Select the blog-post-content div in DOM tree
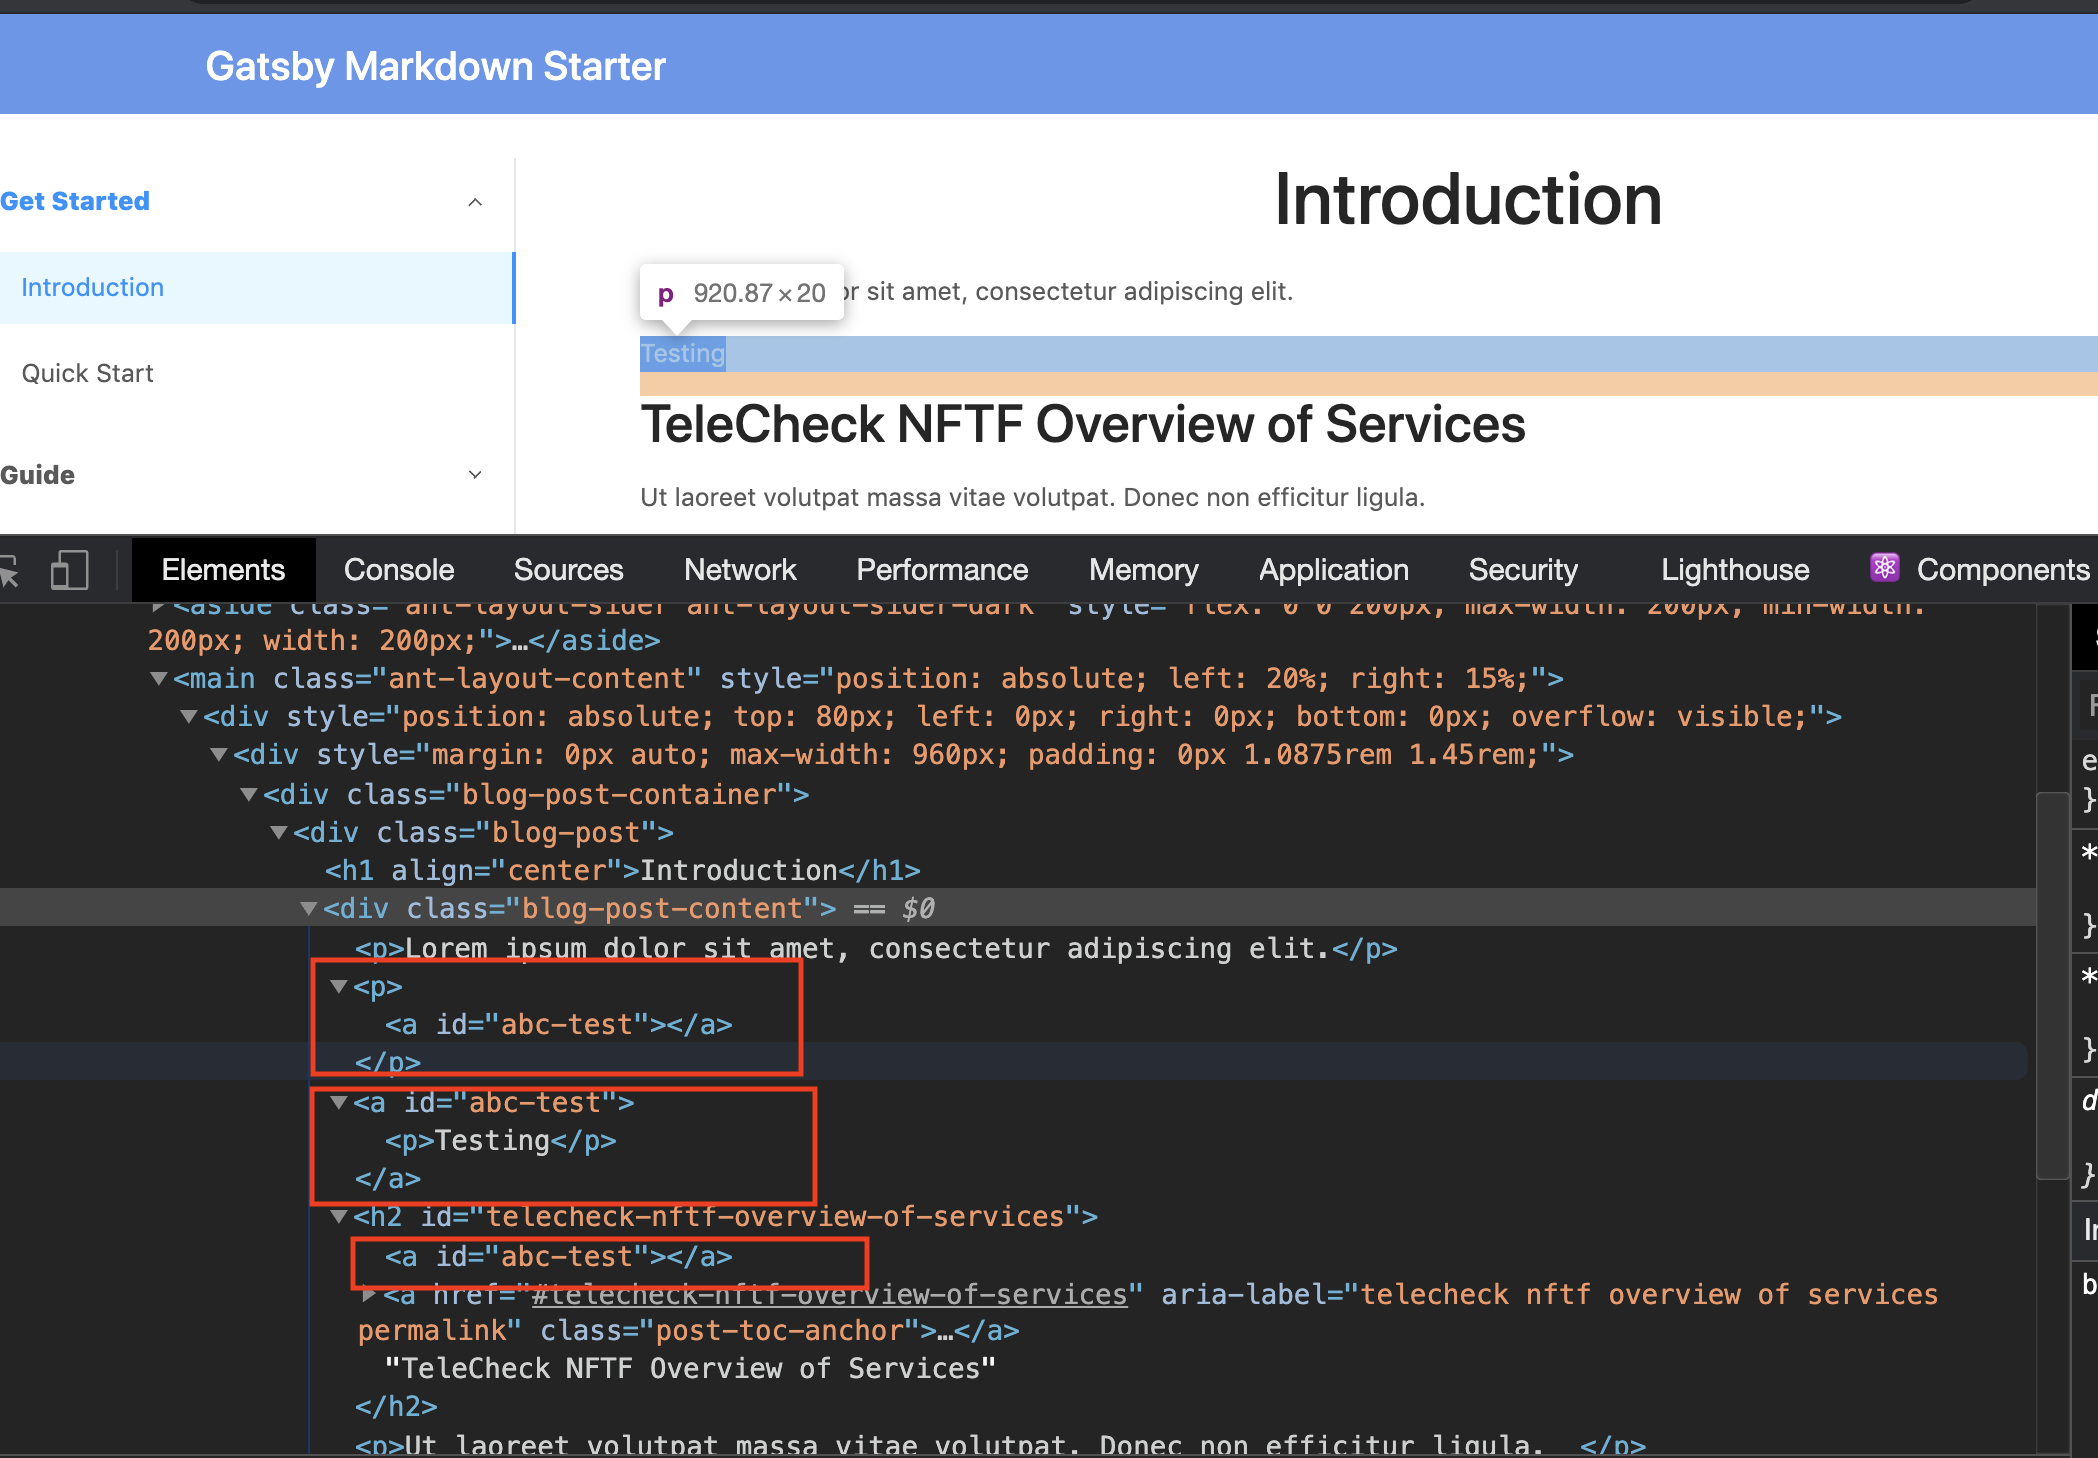Image resolution: width=2098 pixels, height=1458 pixels. [x=575, y=908]
